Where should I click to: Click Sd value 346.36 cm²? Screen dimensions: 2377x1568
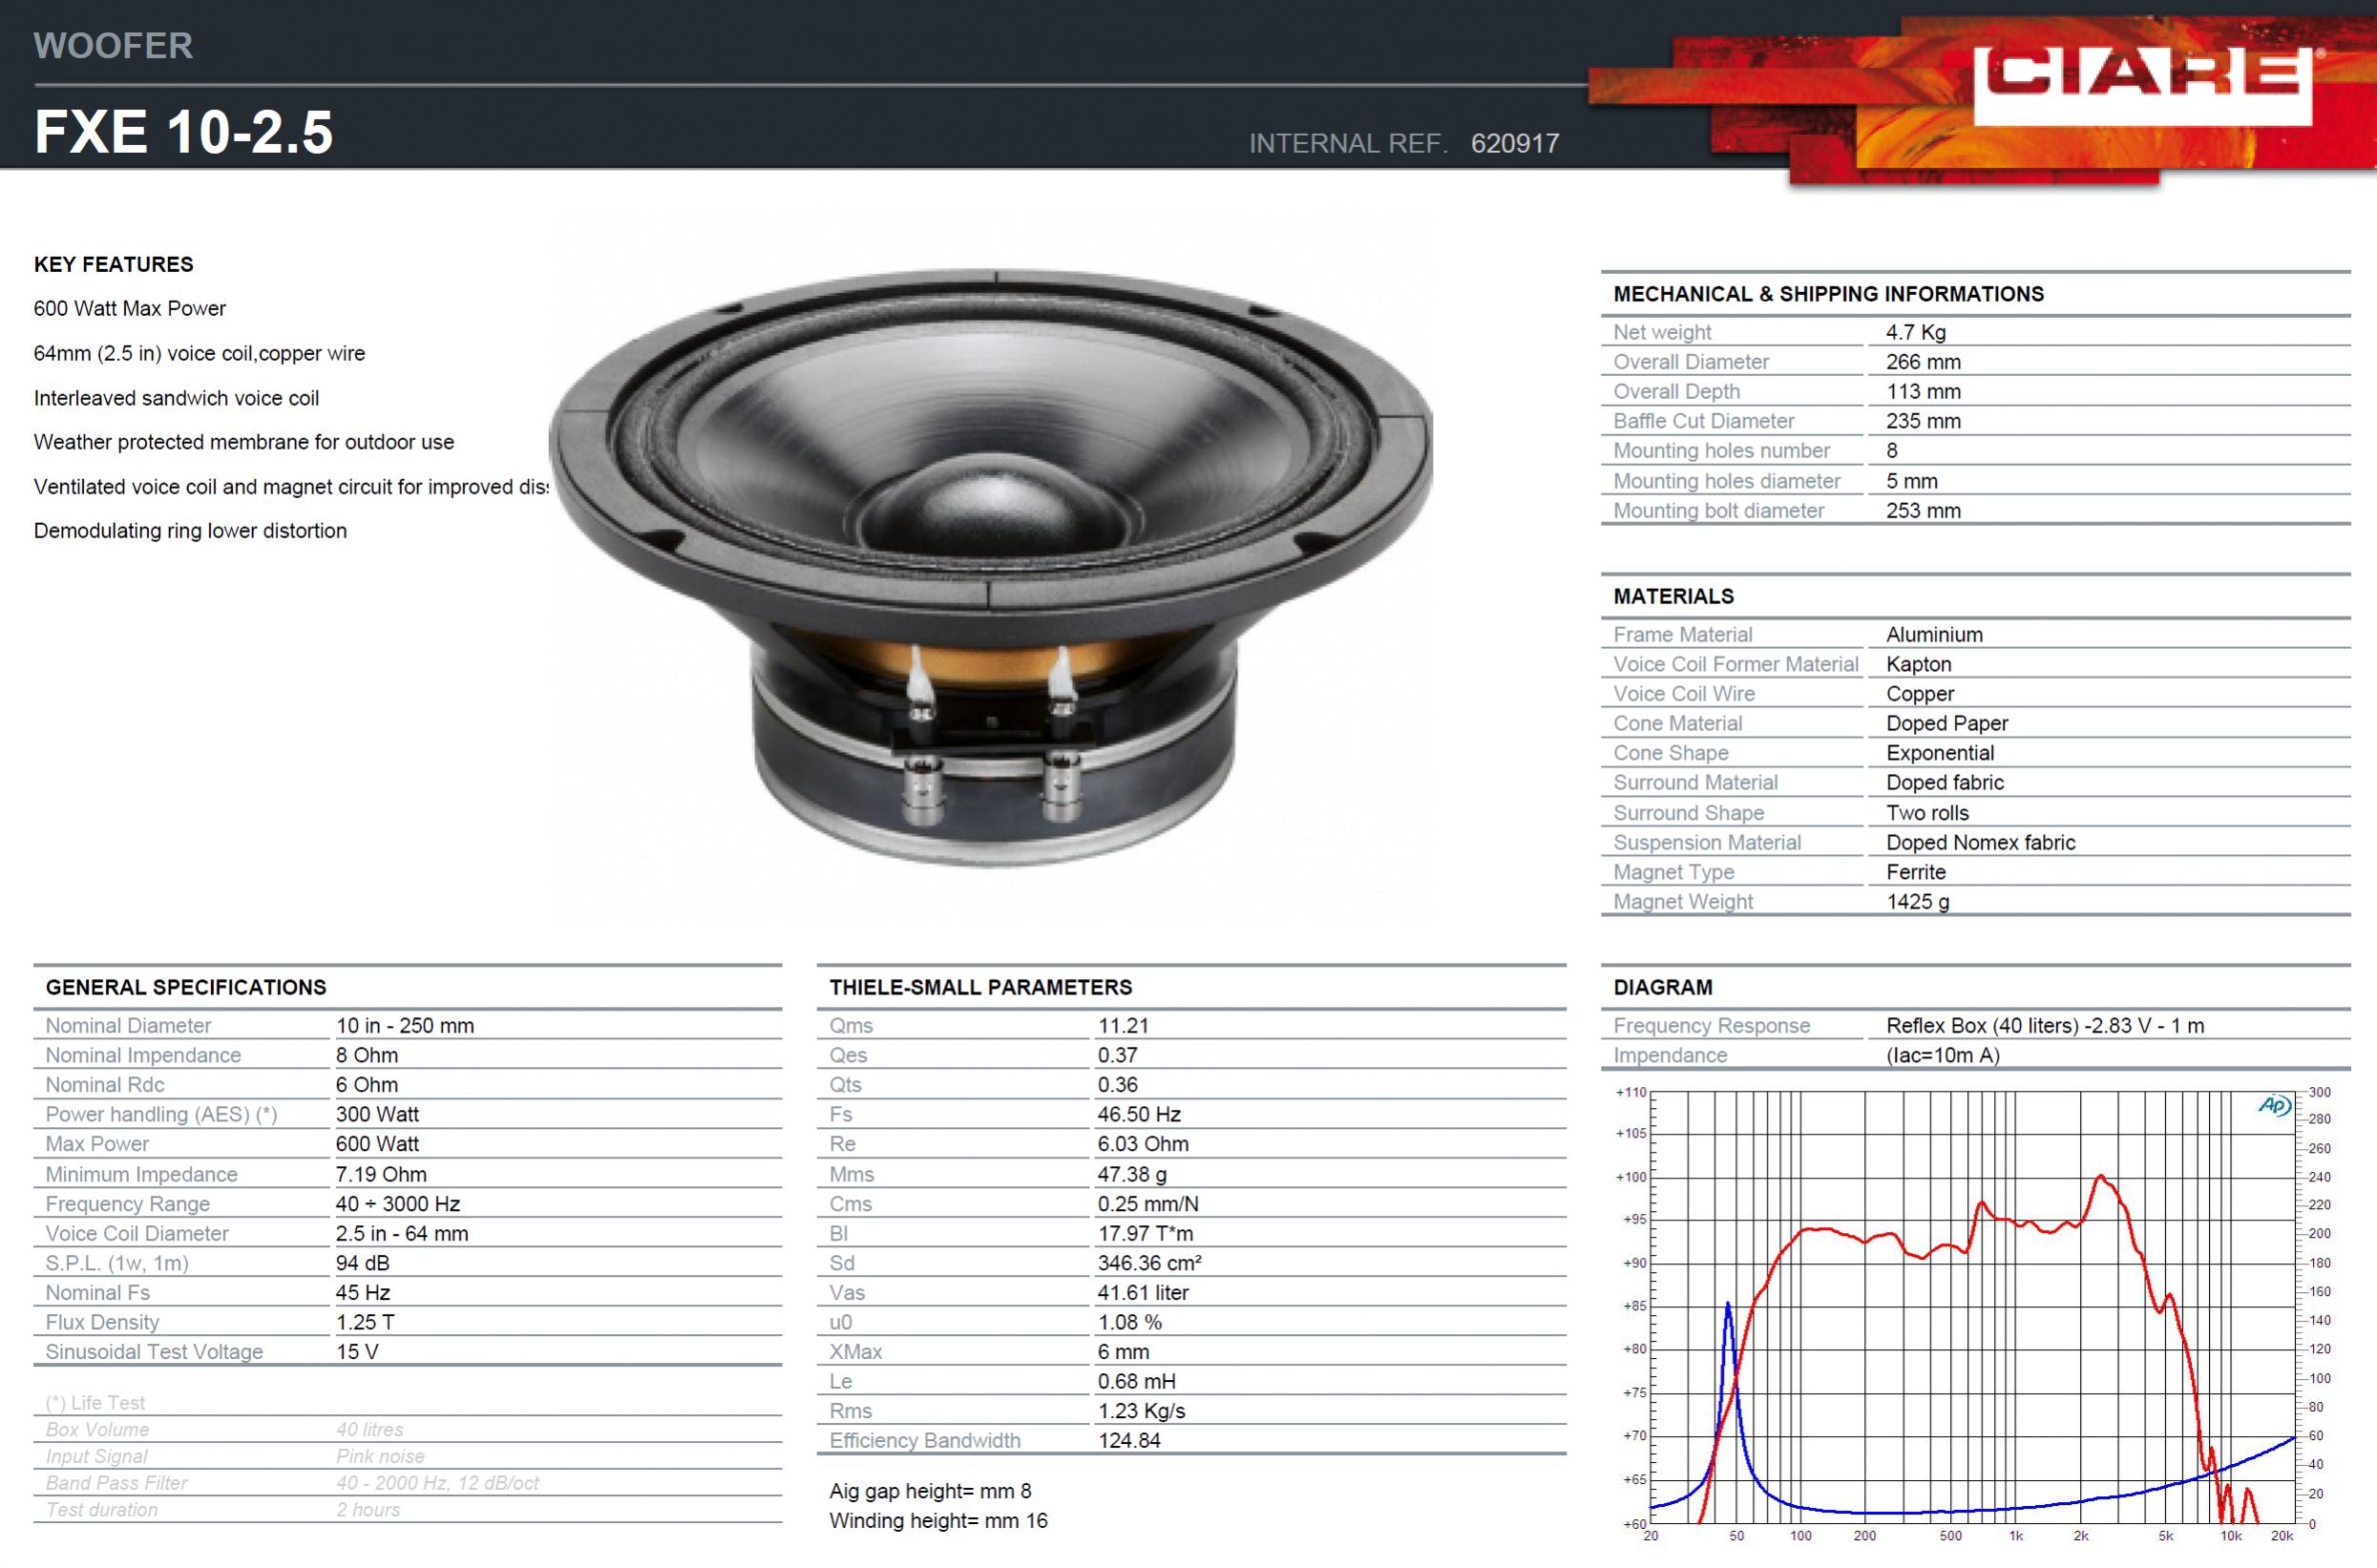point(1149,1263)
